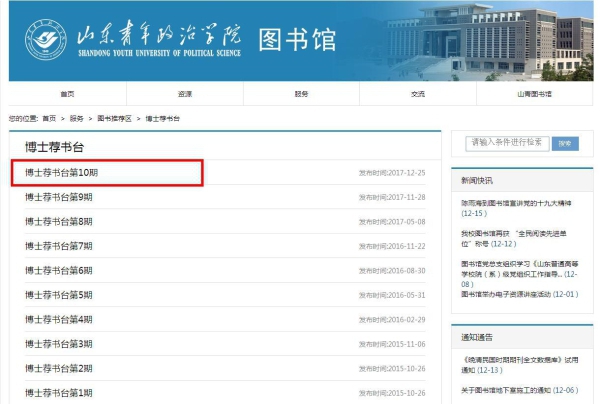This screenshot has height=404, width=600.
Task: Open 博士荐书台第3期 article
Action: click(59, 344)
